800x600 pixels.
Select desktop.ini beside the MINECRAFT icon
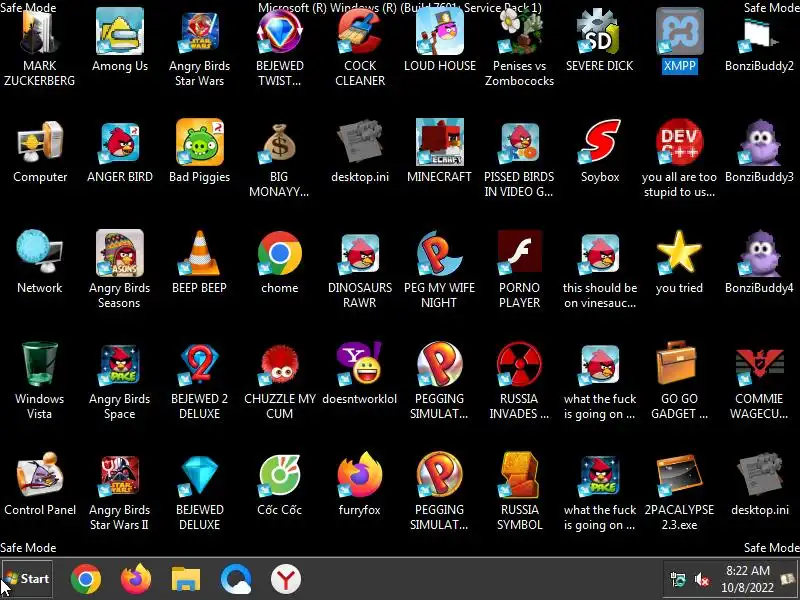tap(360, 143)
